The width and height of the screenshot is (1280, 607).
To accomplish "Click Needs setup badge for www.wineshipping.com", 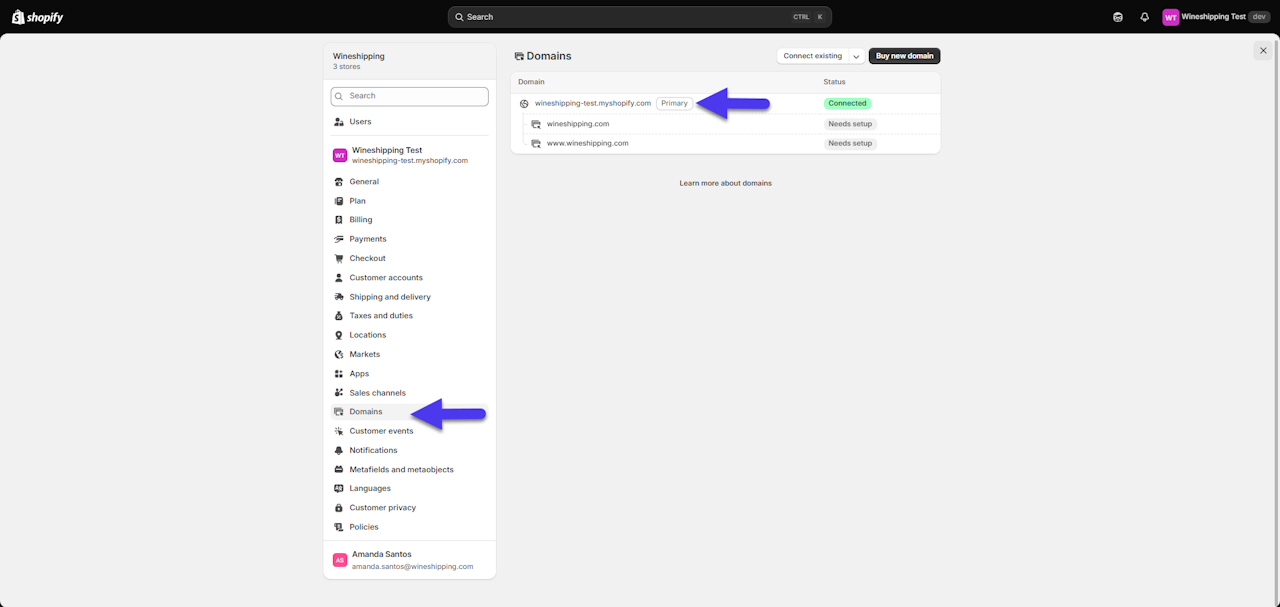I will pyautogui.click(x=851, y=143).
